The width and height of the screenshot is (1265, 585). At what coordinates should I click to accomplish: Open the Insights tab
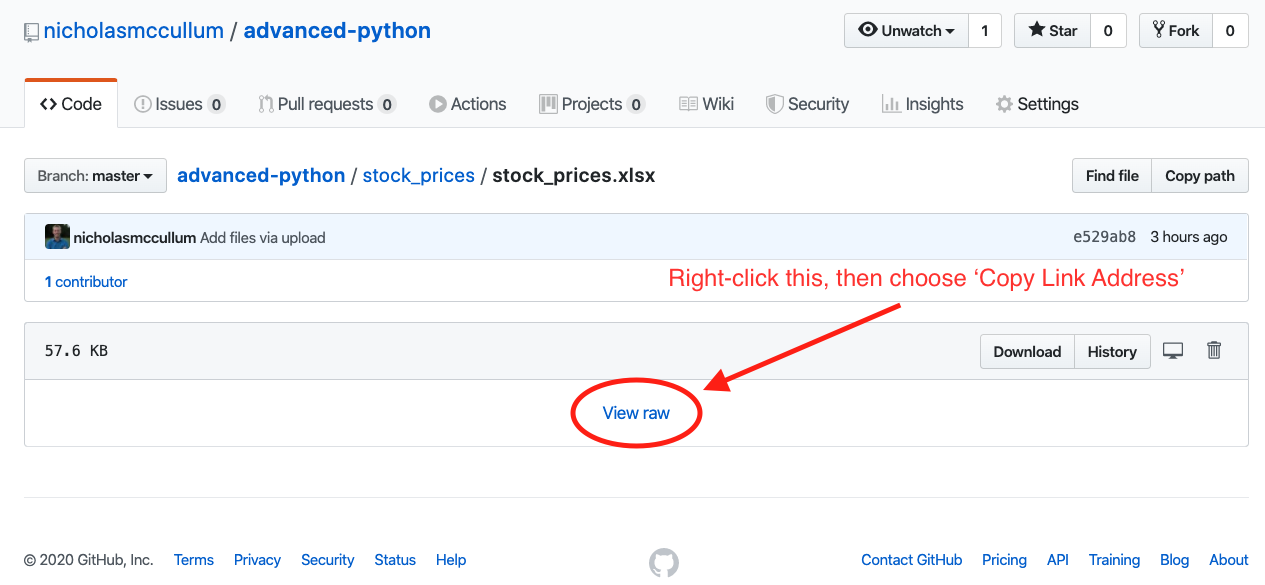tap(923, 104)
